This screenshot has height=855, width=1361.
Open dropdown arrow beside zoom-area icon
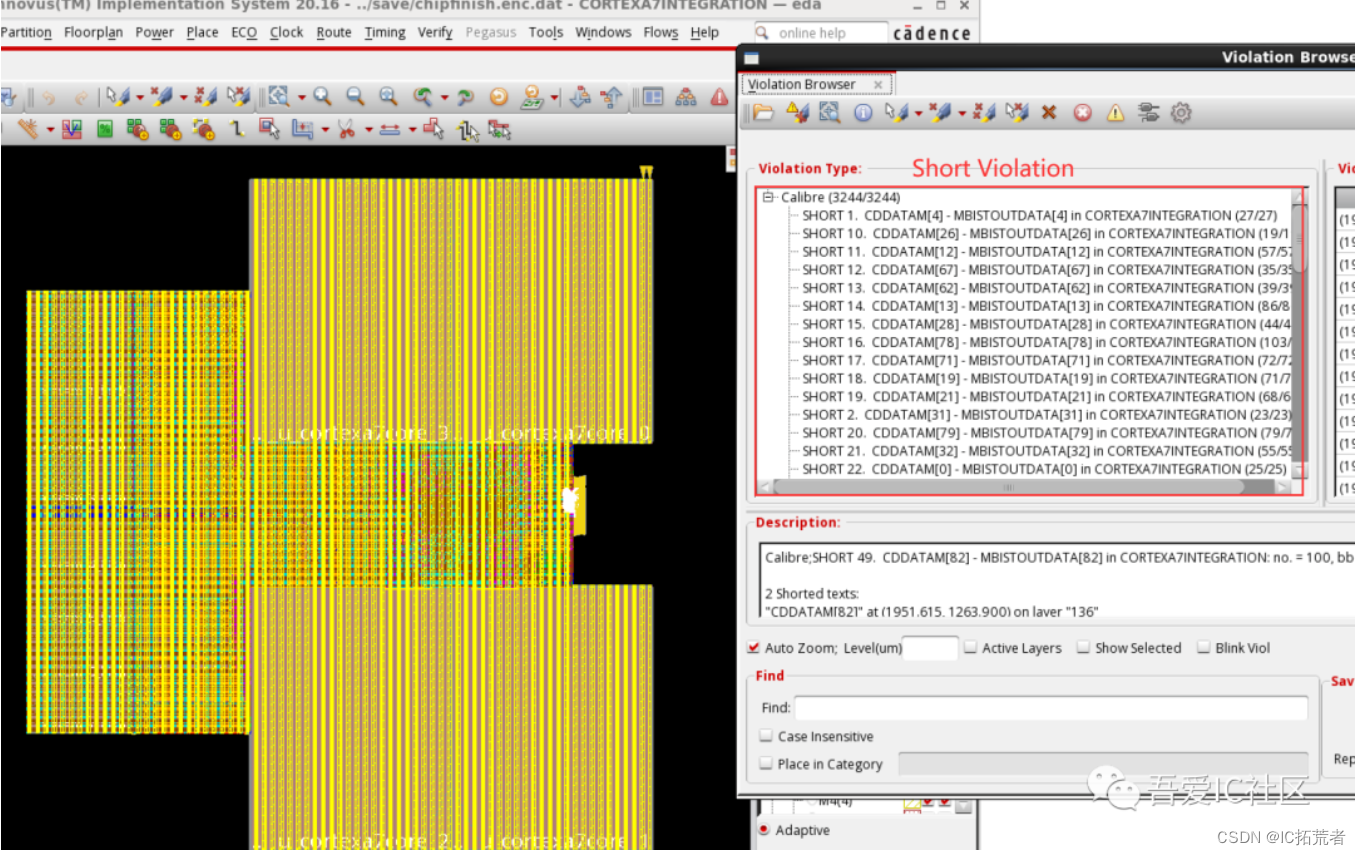(x=302, y=98)
